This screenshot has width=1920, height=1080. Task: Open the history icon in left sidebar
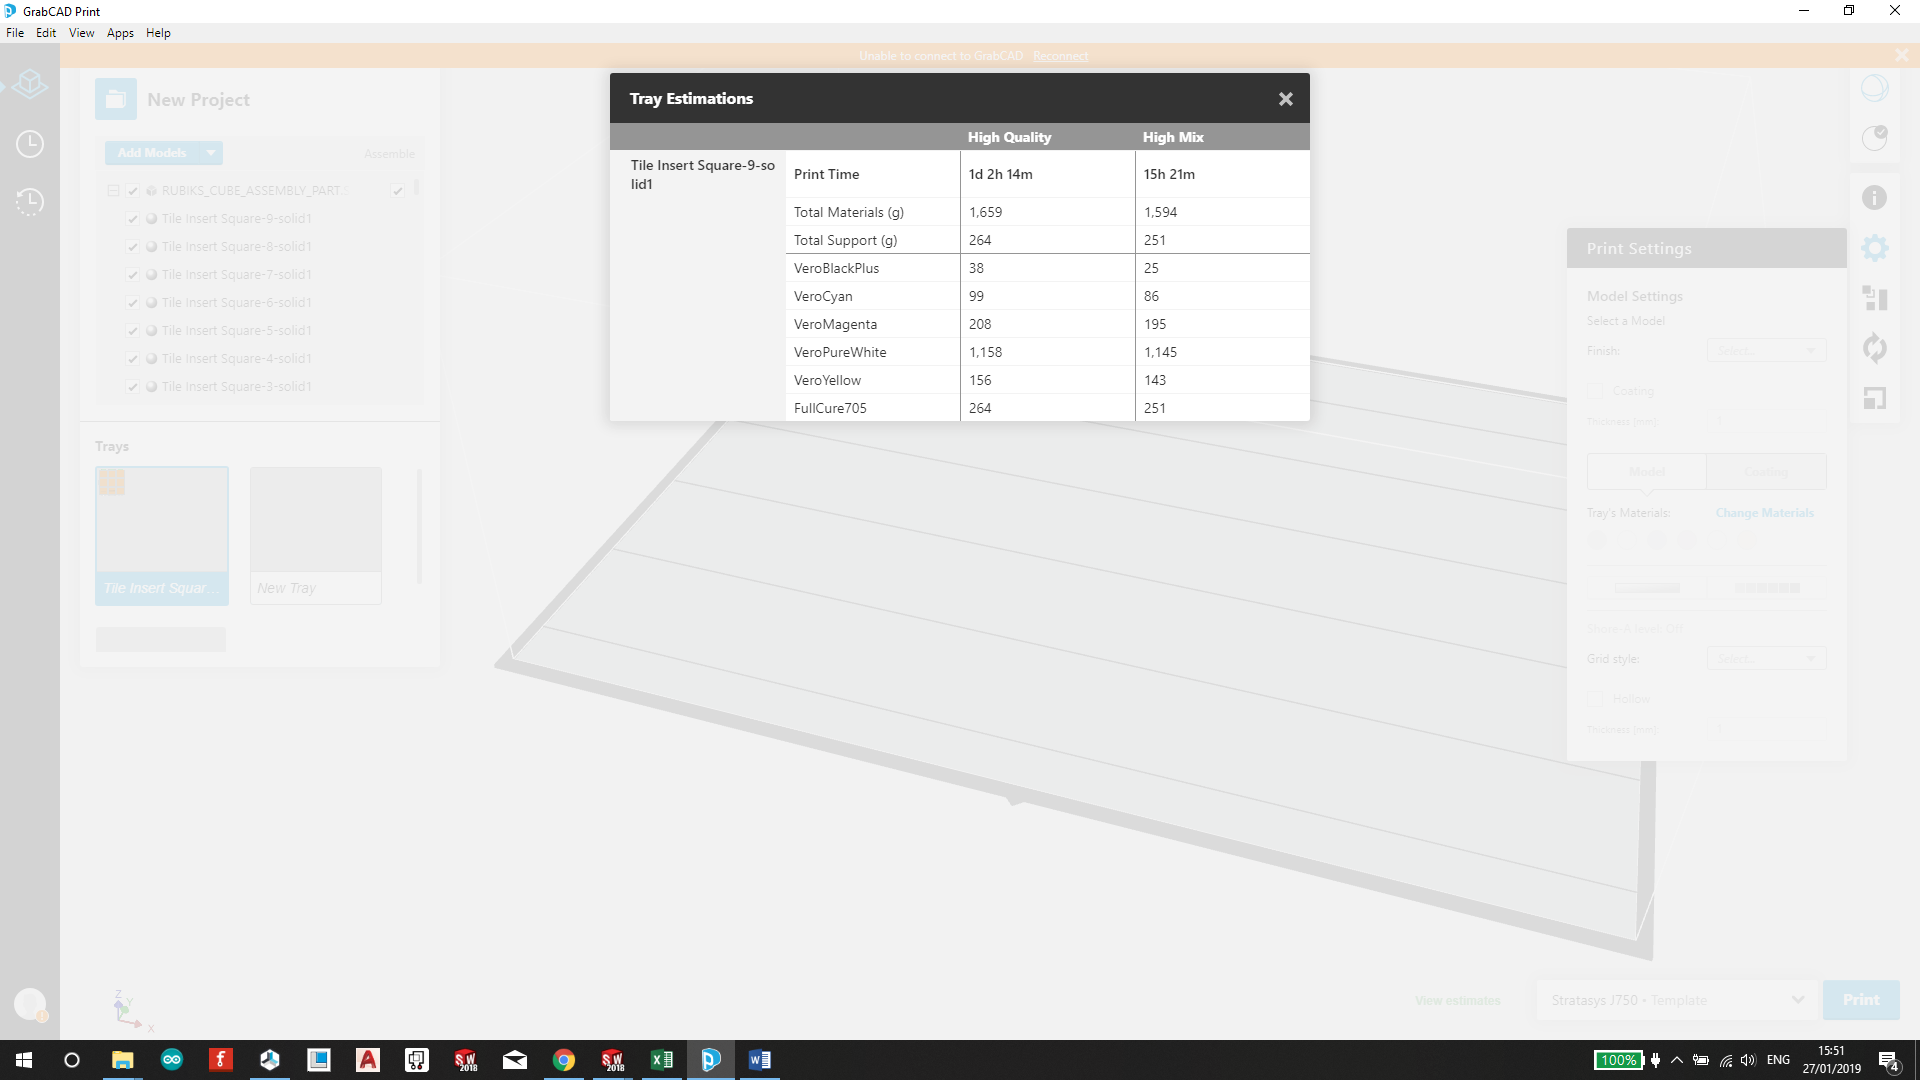[30, 202]
